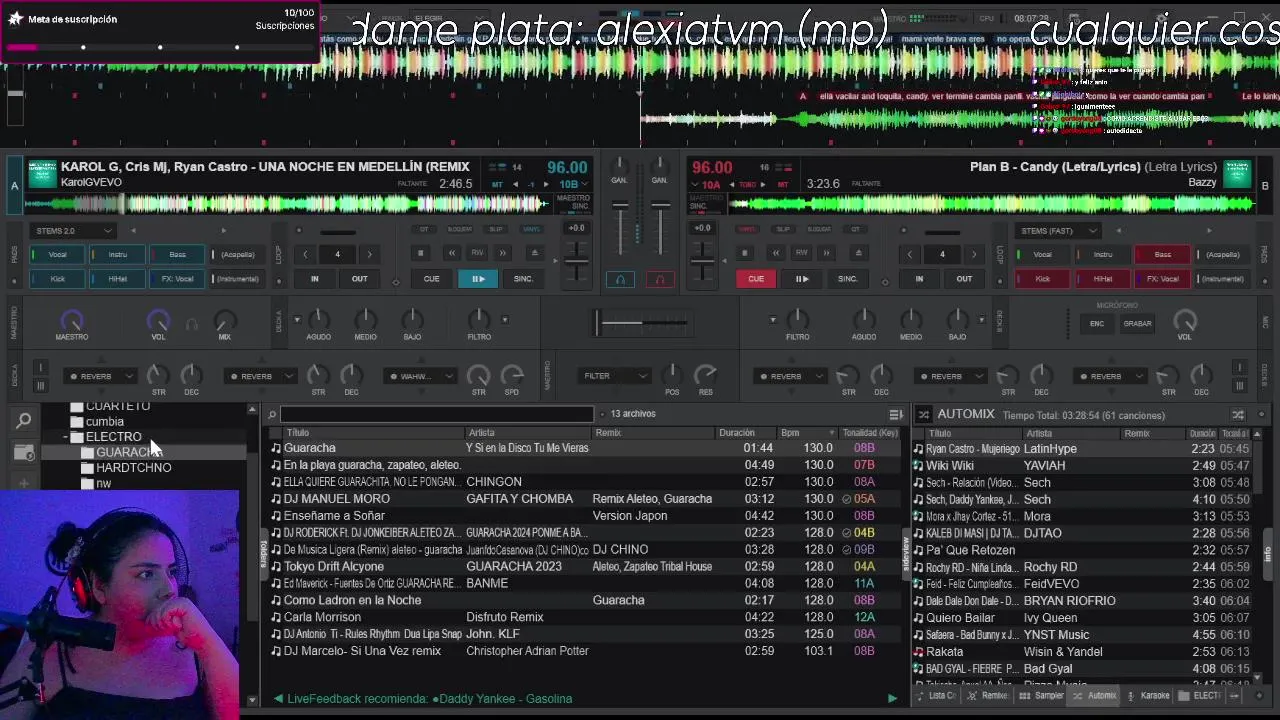Stop playback on deck A
The image size is (1280, 720).
(421, 253)
